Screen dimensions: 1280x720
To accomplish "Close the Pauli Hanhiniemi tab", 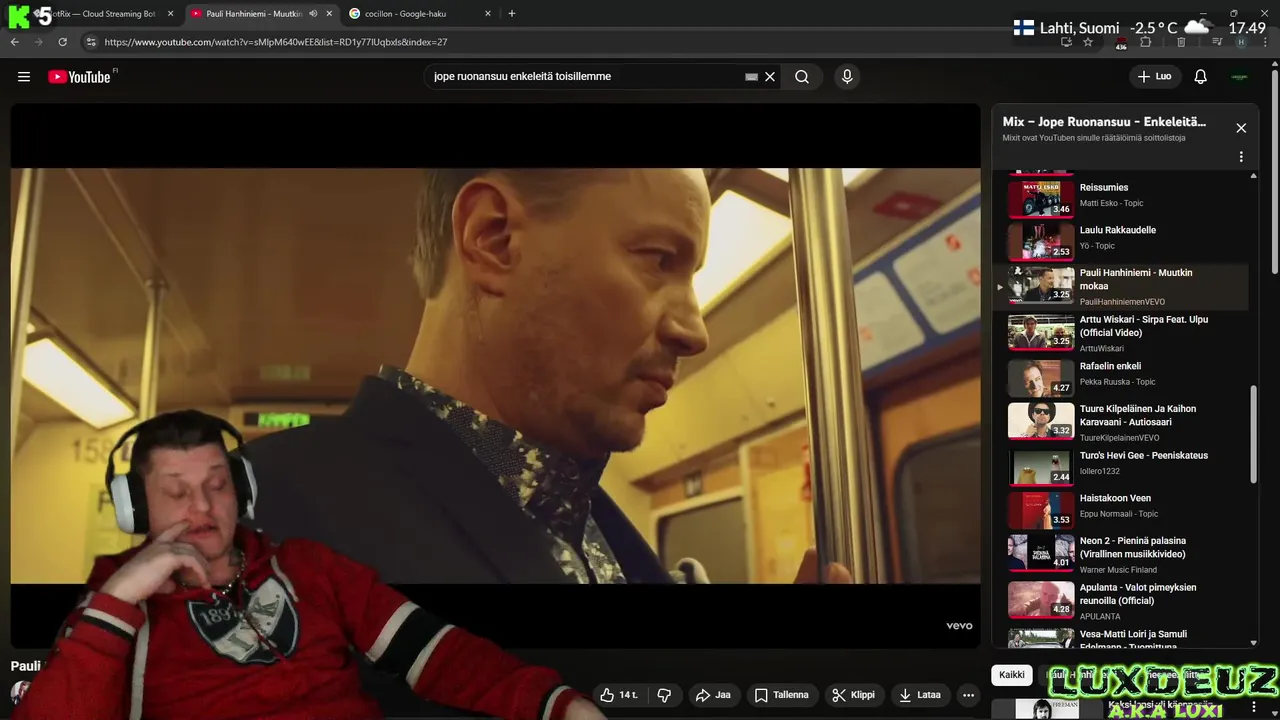I will pos(329,14).
